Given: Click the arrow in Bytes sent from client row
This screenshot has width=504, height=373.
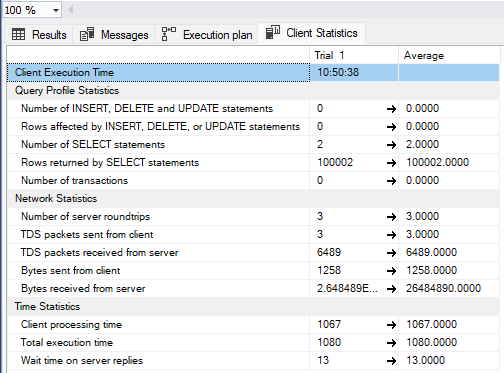Looking at the screenshot, I should point(391,271).
